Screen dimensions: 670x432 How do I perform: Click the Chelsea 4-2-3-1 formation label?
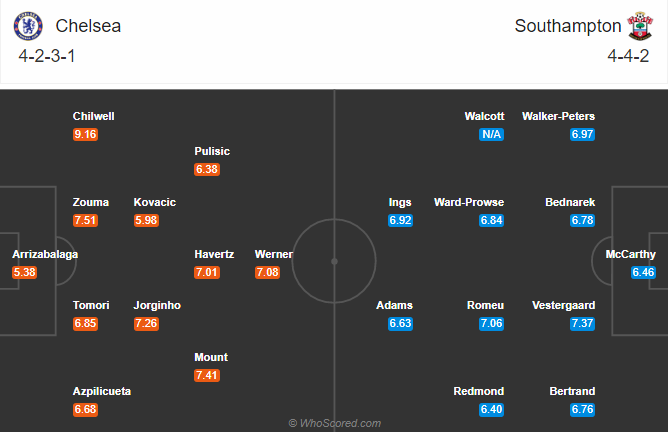(47, 56)
